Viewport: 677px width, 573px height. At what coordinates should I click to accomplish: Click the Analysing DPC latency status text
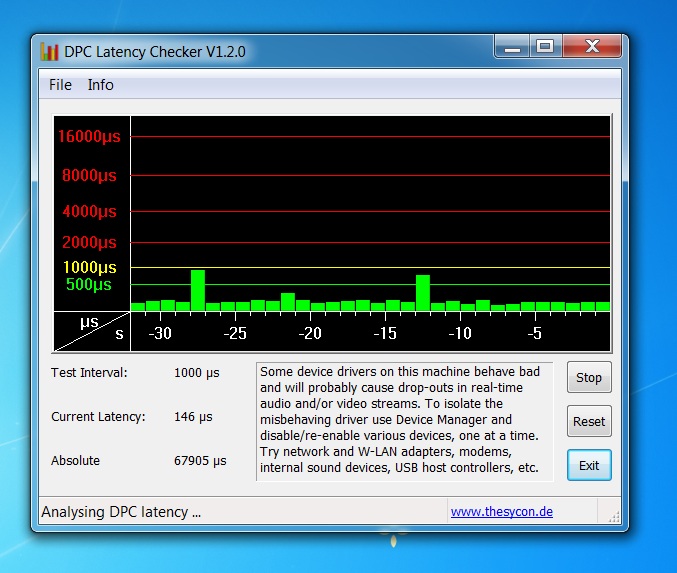point(121,512)
